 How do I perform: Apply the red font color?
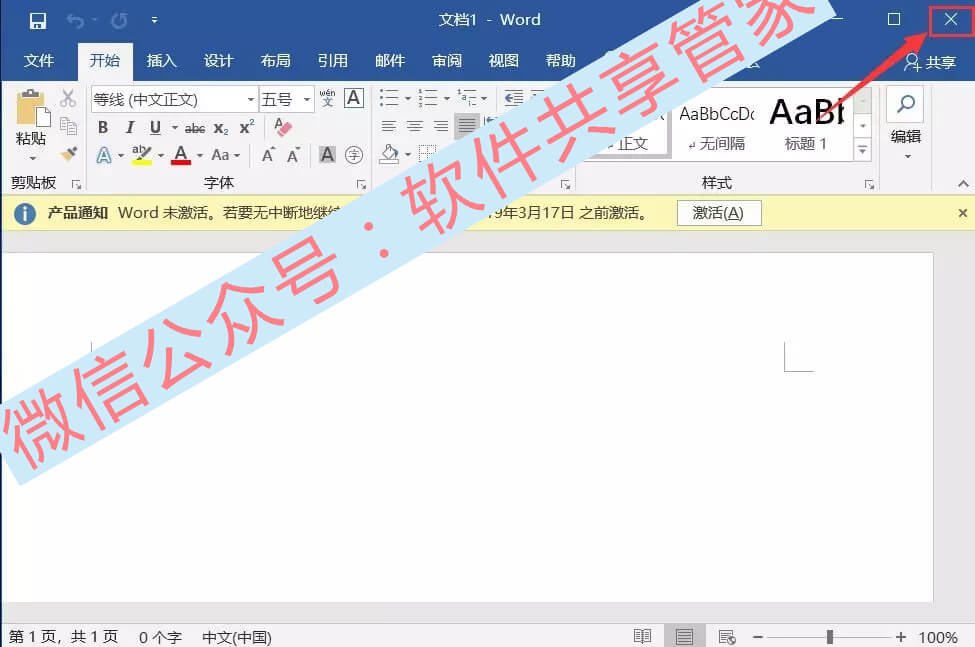pos(181,155)
